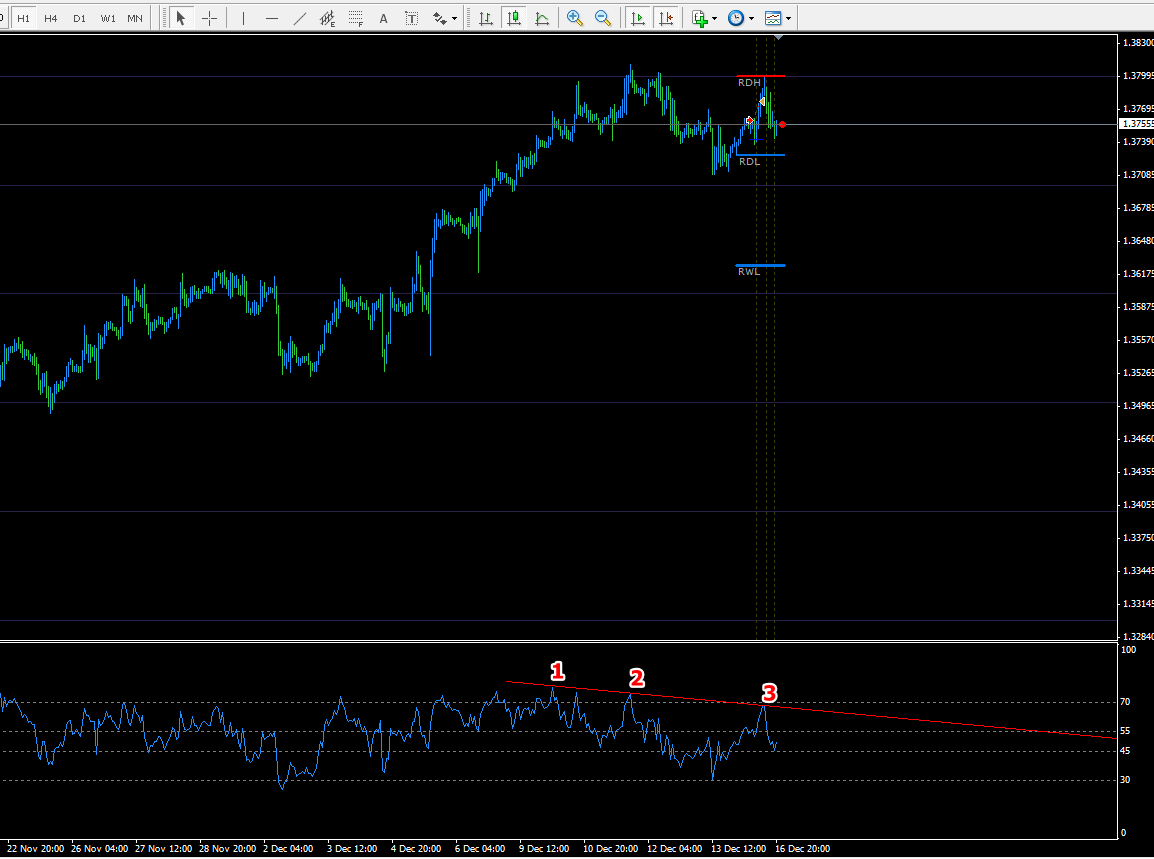Click the '22 Nov 20:00' time label

35,849
